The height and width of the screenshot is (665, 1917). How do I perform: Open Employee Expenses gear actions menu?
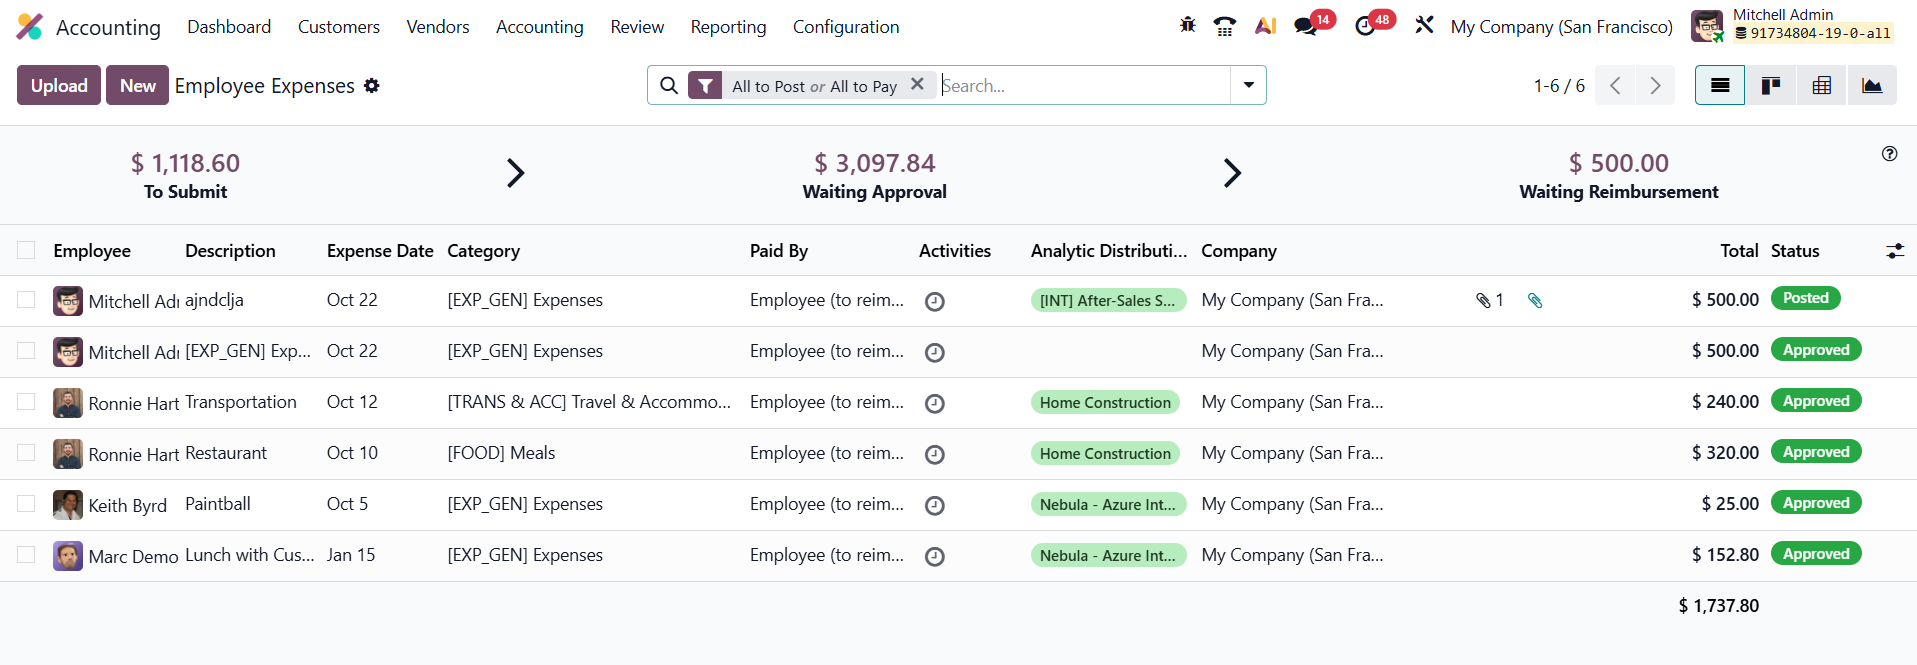(372, 86)
